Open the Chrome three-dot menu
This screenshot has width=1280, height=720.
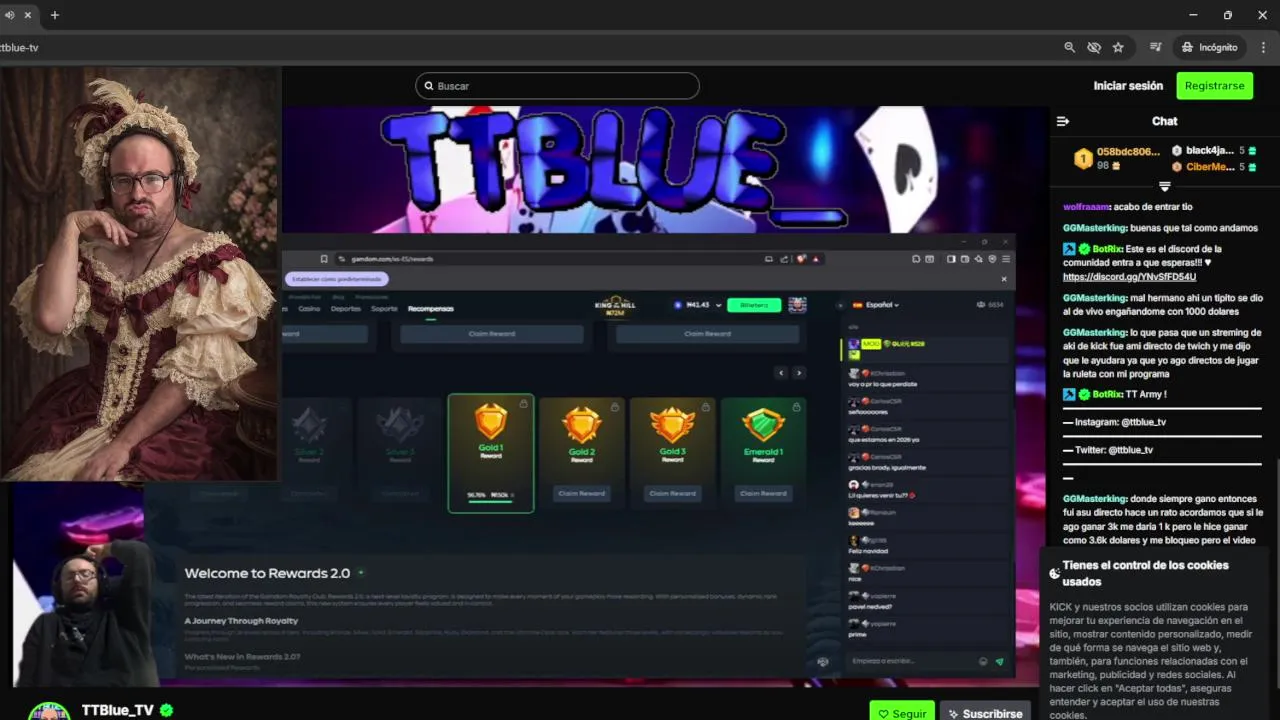[1264, 47]
